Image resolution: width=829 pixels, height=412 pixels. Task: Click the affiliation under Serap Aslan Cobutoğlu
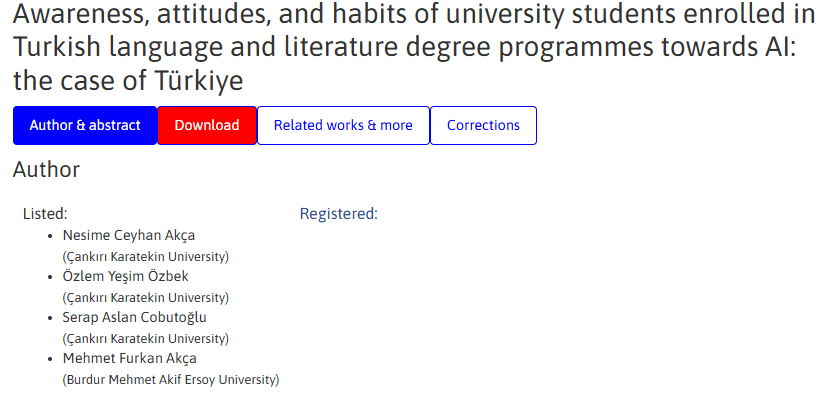coord(145,338)
